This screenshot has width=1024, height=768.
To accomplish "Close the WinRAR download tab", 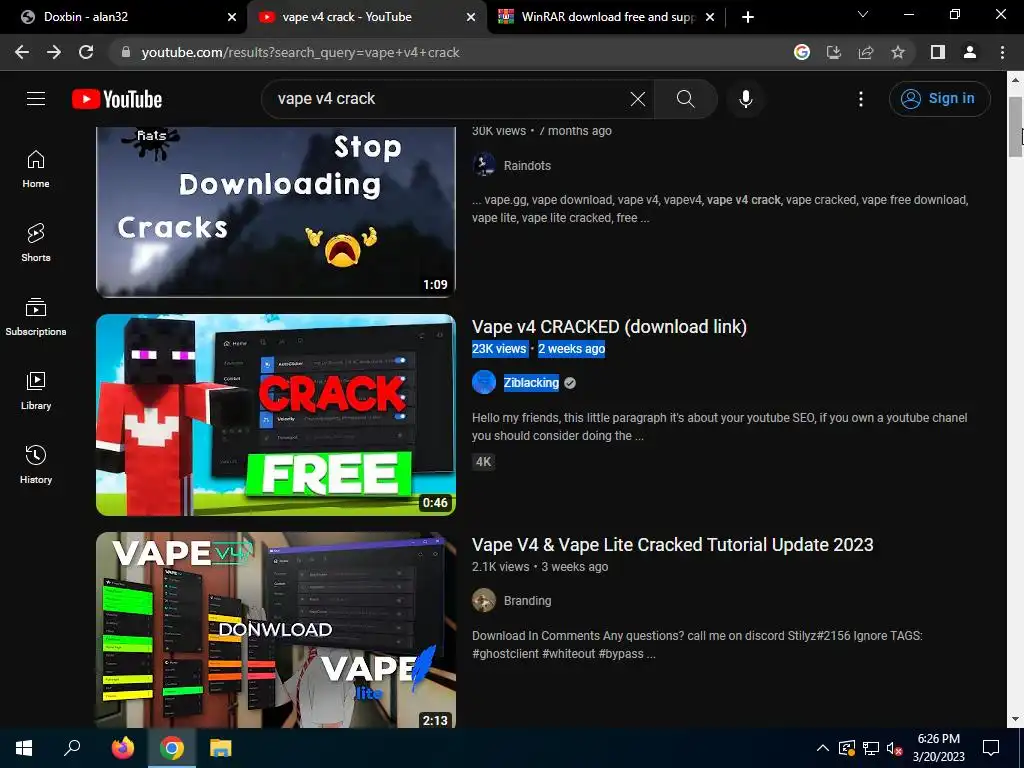I will coord(710,18).
